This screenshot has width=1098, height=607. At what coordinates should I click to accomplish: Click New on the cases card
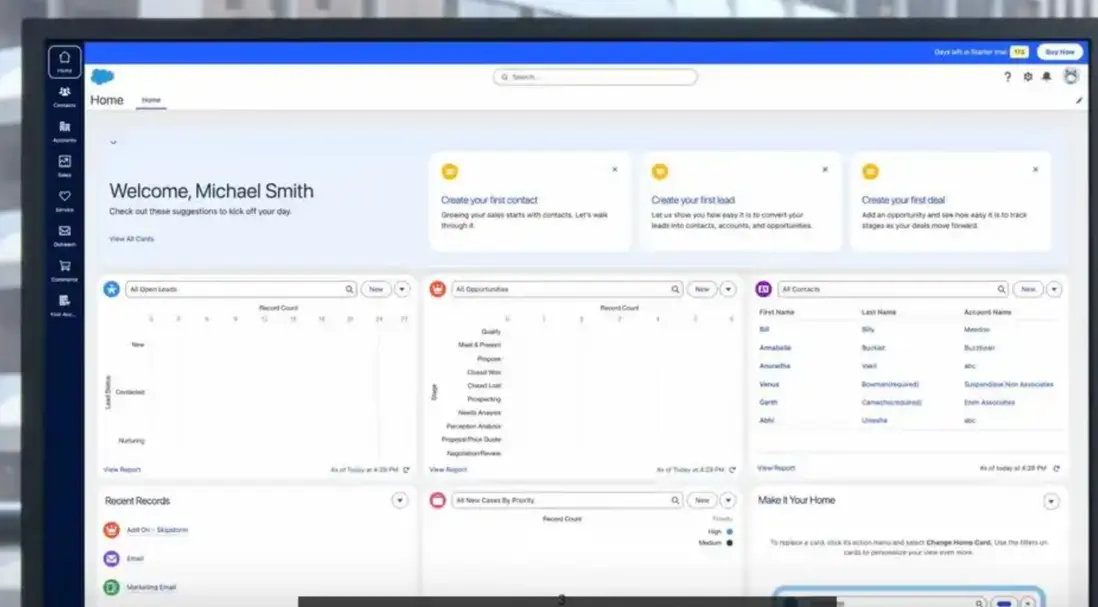tap(702, 500)
